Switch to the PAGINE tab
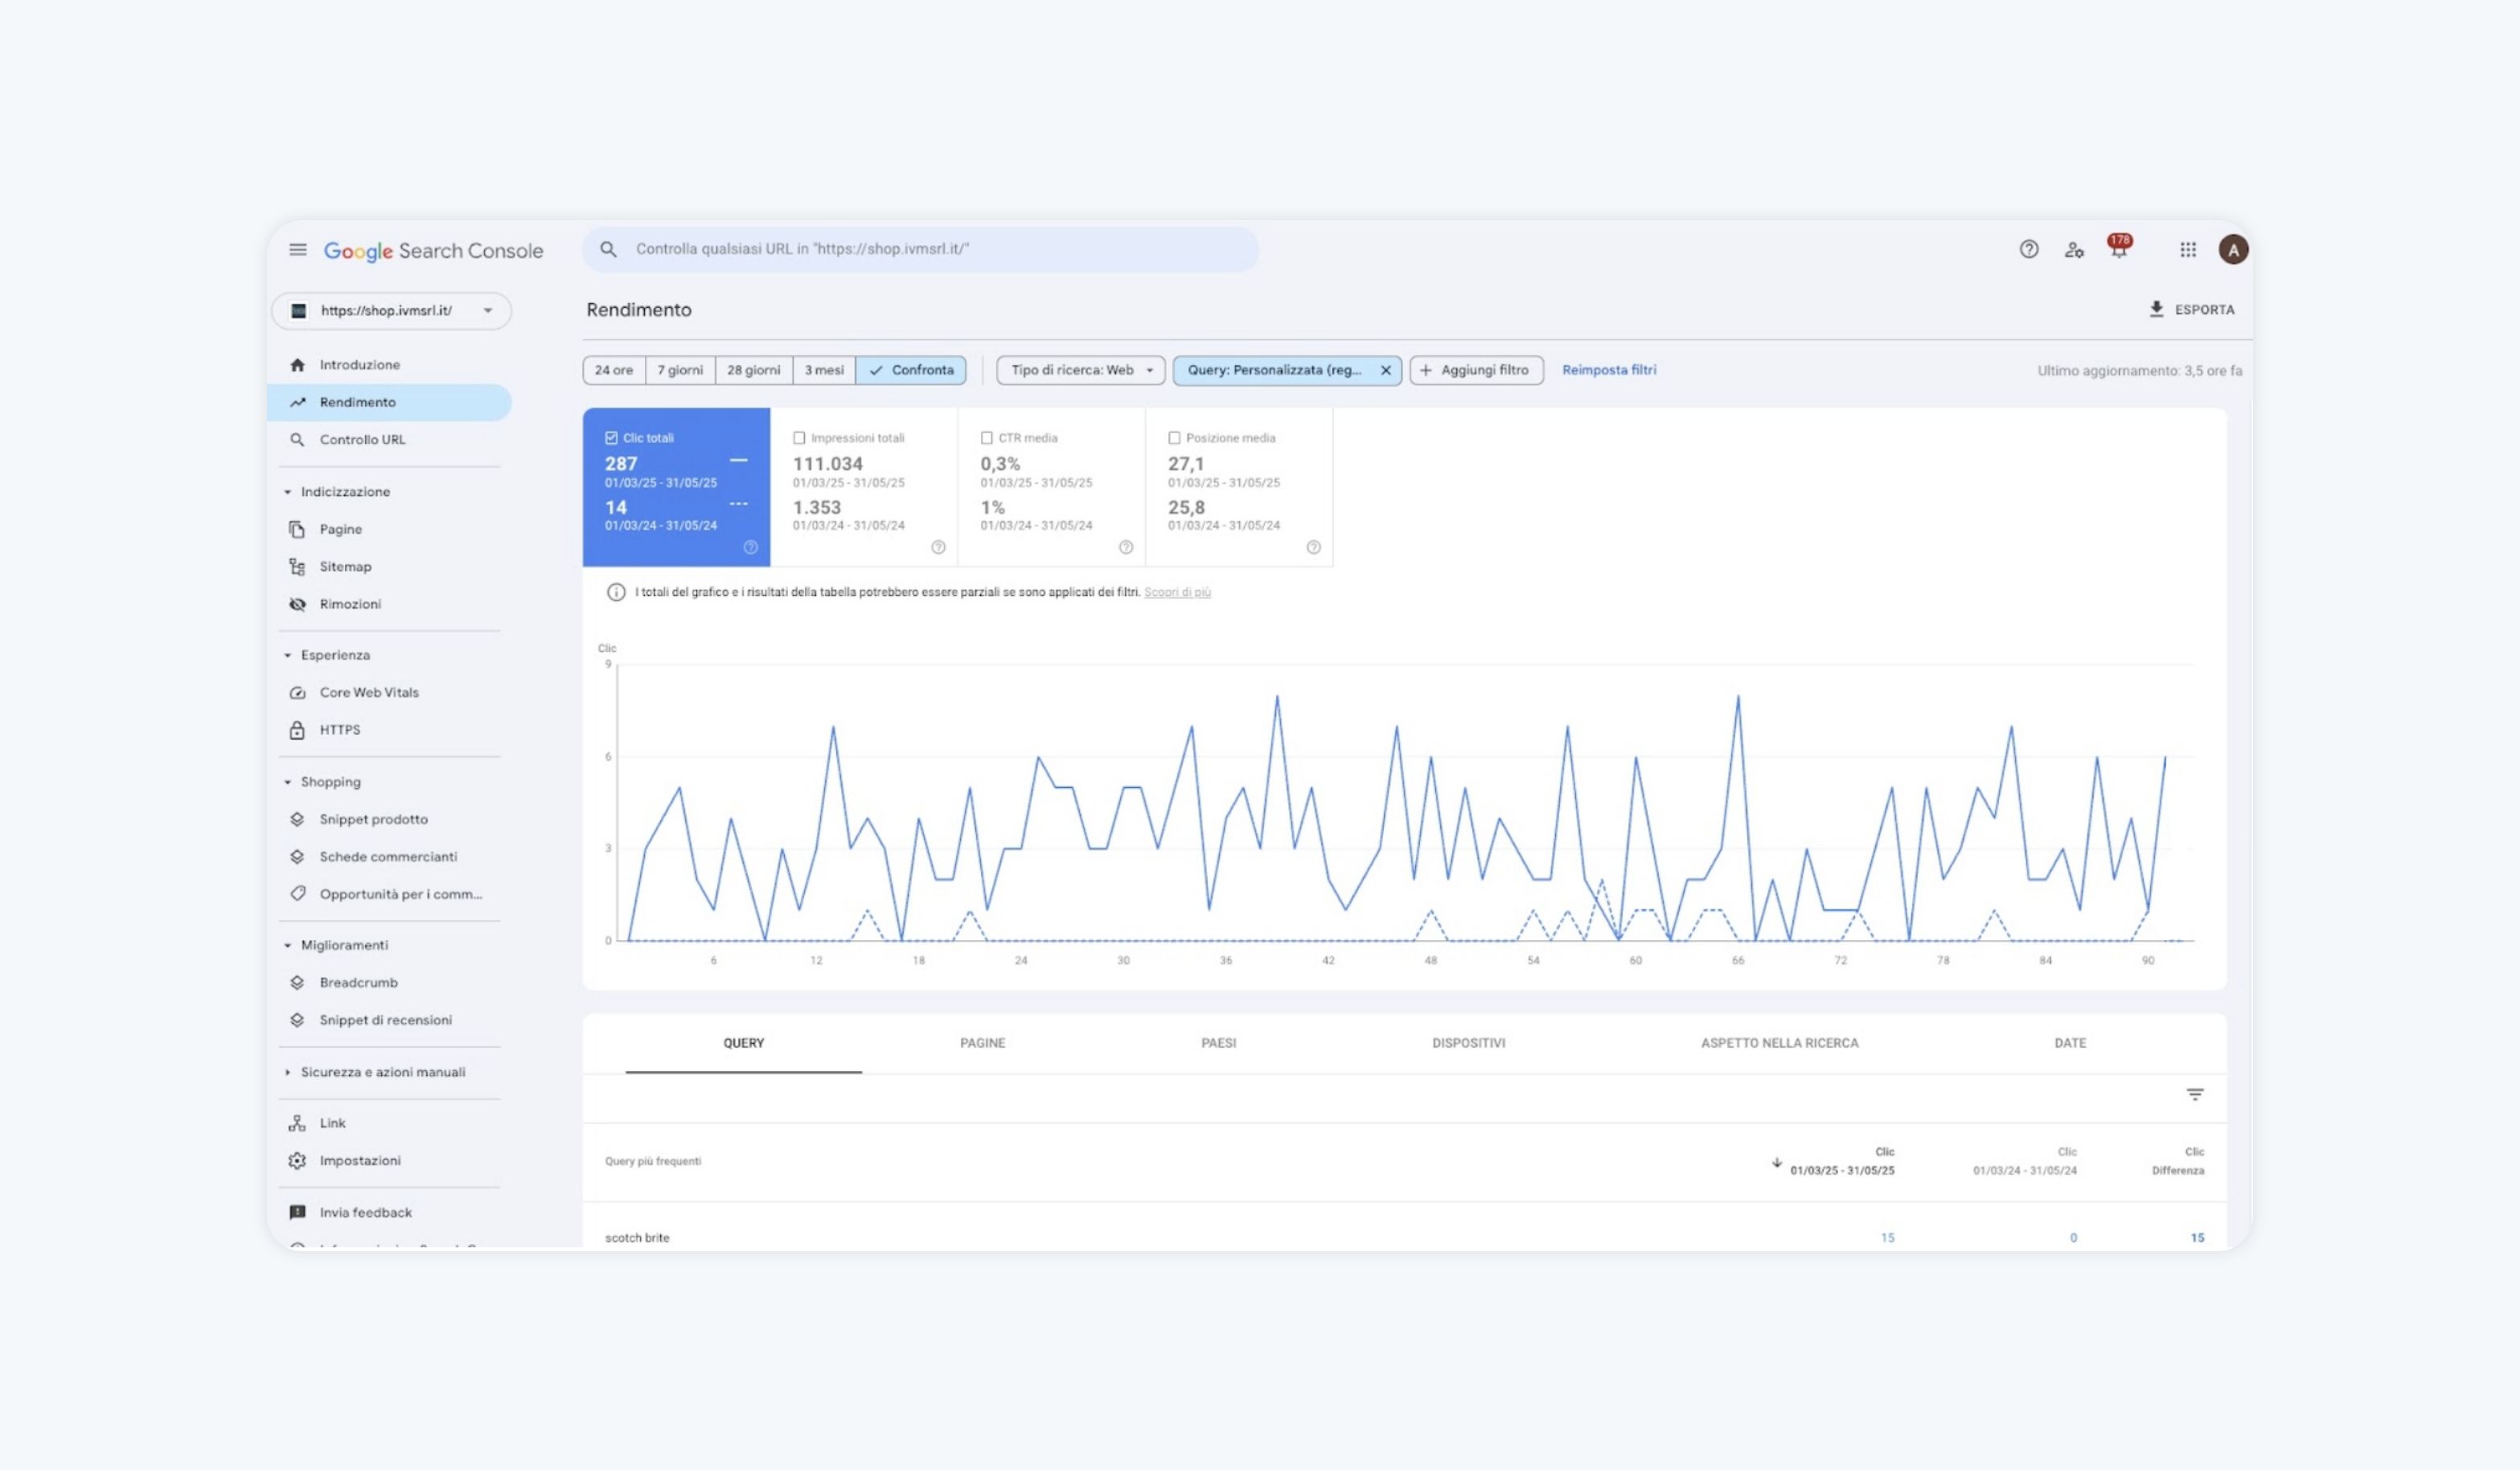Image resolution: width=2520 pixels, height=1470 pixels. (982, 1043)
